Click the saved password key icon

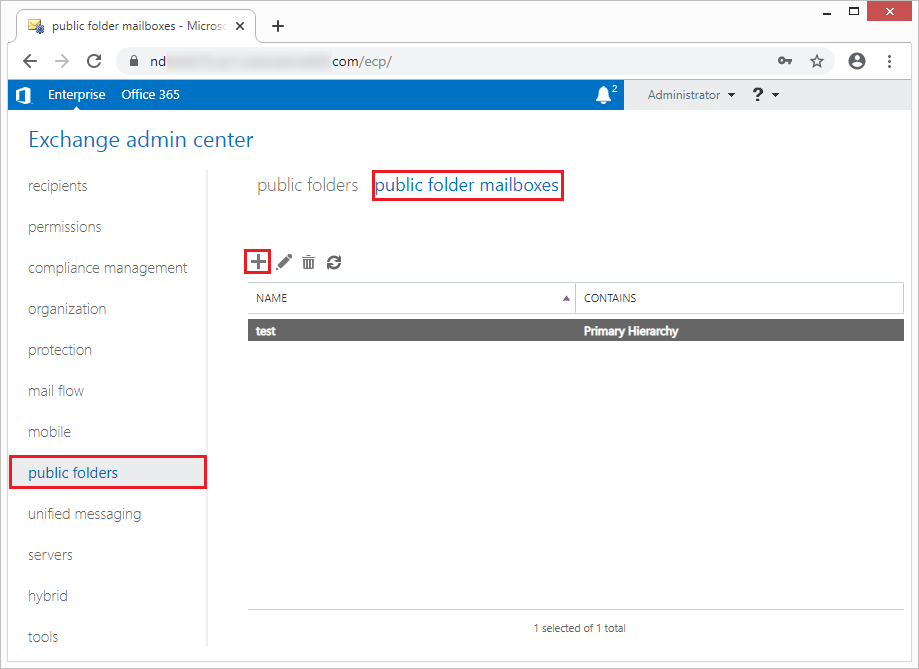click(x=785, y=61)
